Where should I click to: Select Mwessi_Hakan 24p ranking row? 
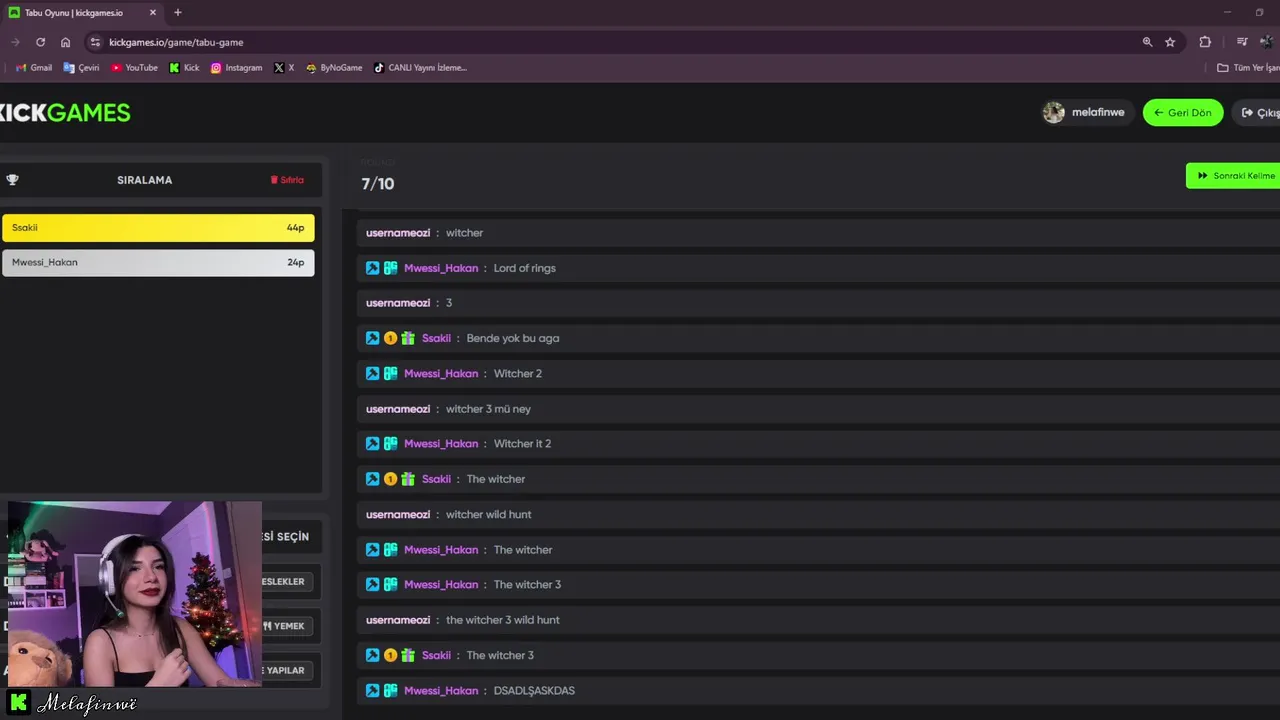(x=158, y=262)
